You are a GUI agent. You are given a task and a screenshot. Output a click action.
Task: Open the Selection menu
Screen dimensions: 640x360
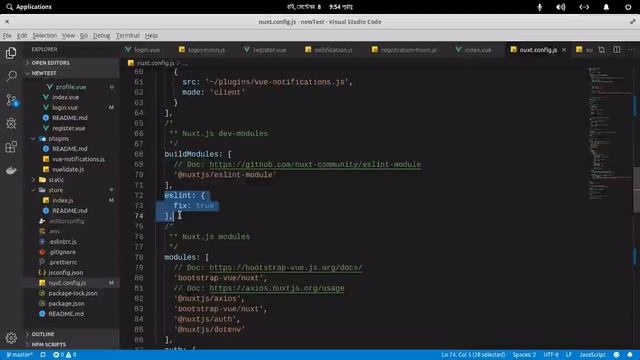pos(44,36)
